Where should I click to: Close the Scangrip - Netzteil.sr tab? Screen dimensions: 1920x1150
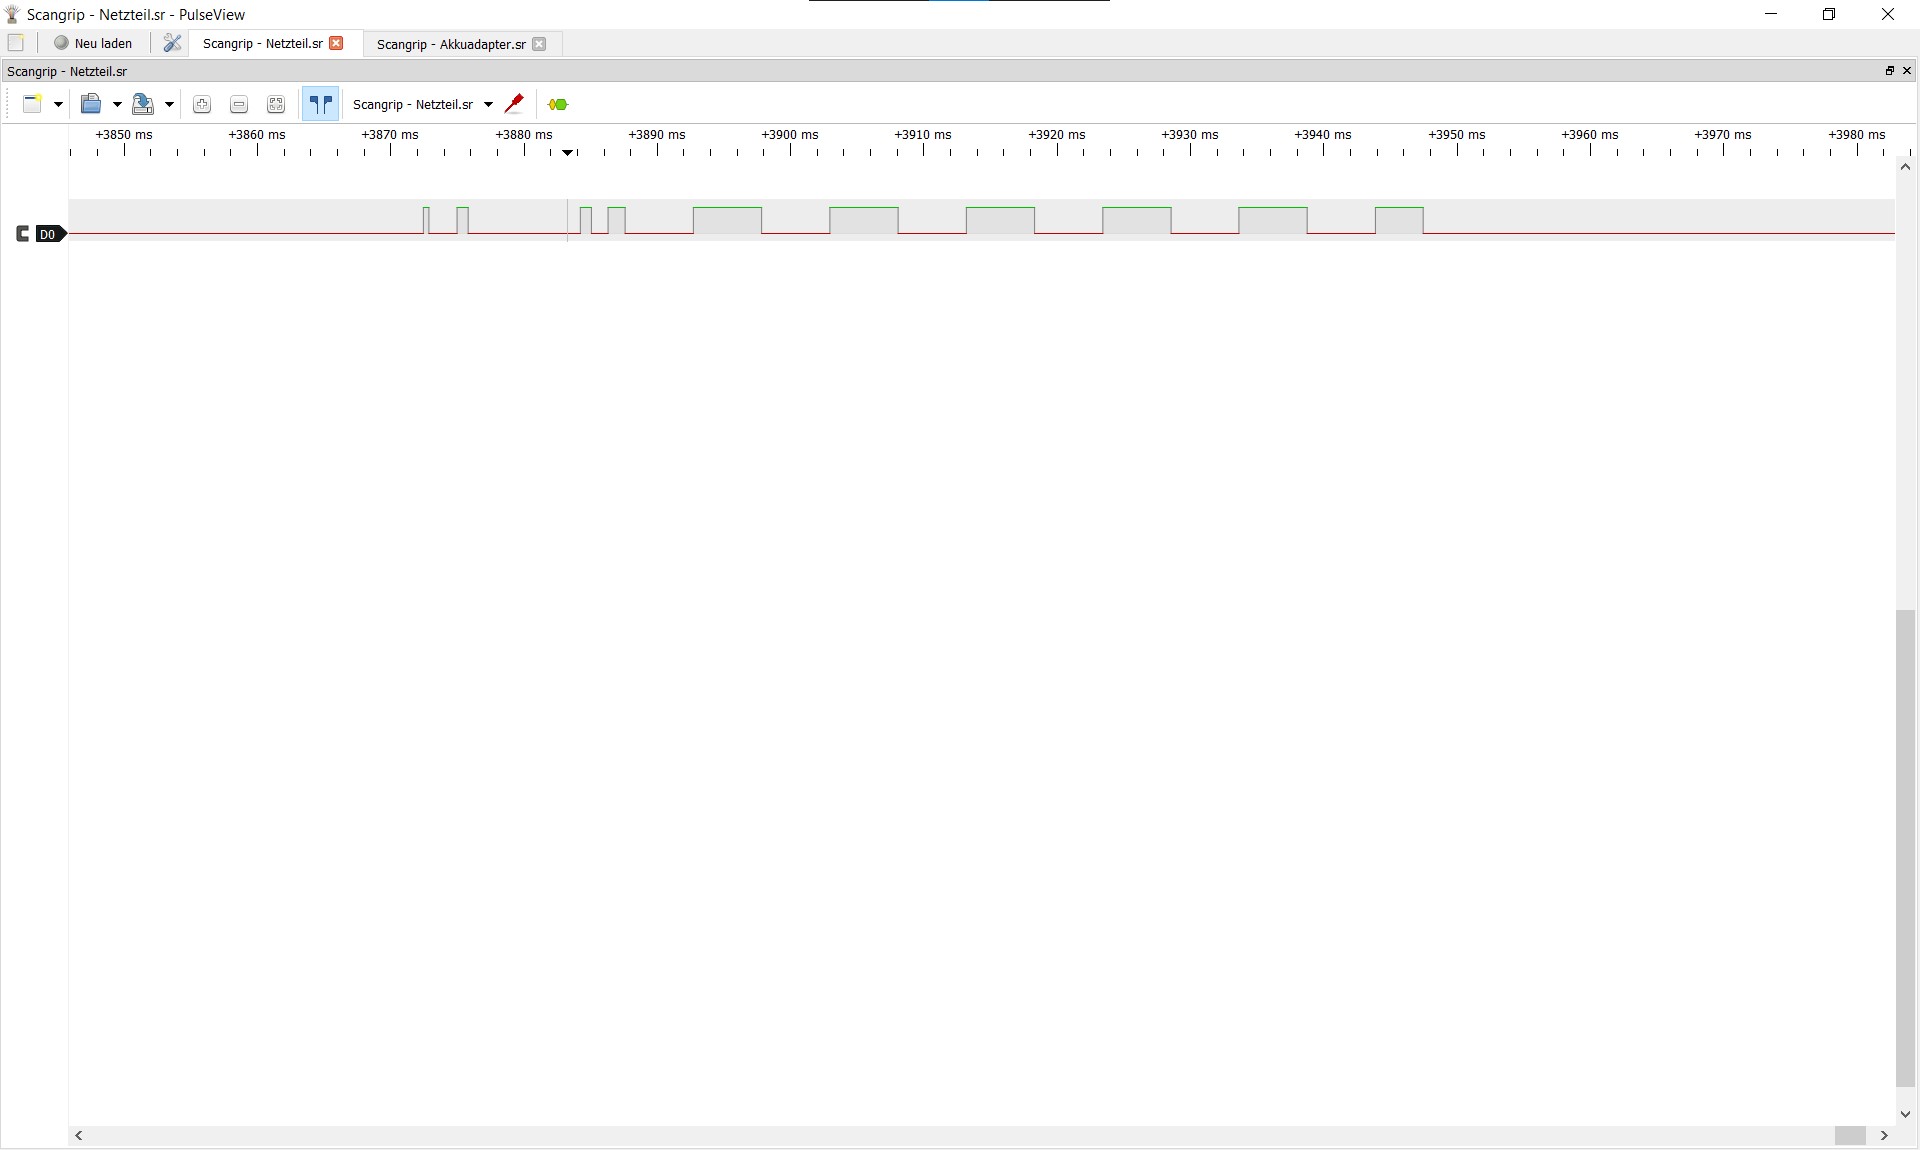click(337, 43)
